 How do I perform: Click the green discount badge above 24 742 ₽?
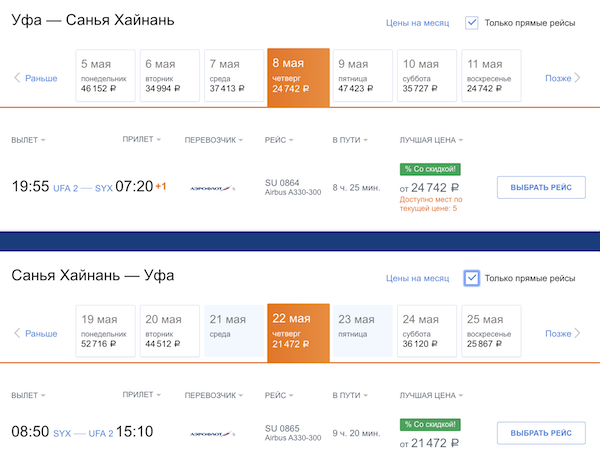tap(430, 169)
